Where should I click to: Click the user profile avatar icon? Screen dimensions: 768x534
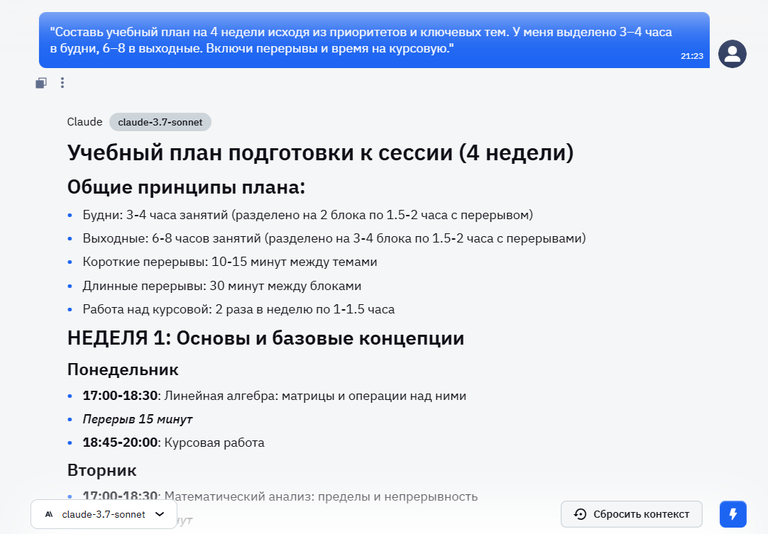[732, 54]
